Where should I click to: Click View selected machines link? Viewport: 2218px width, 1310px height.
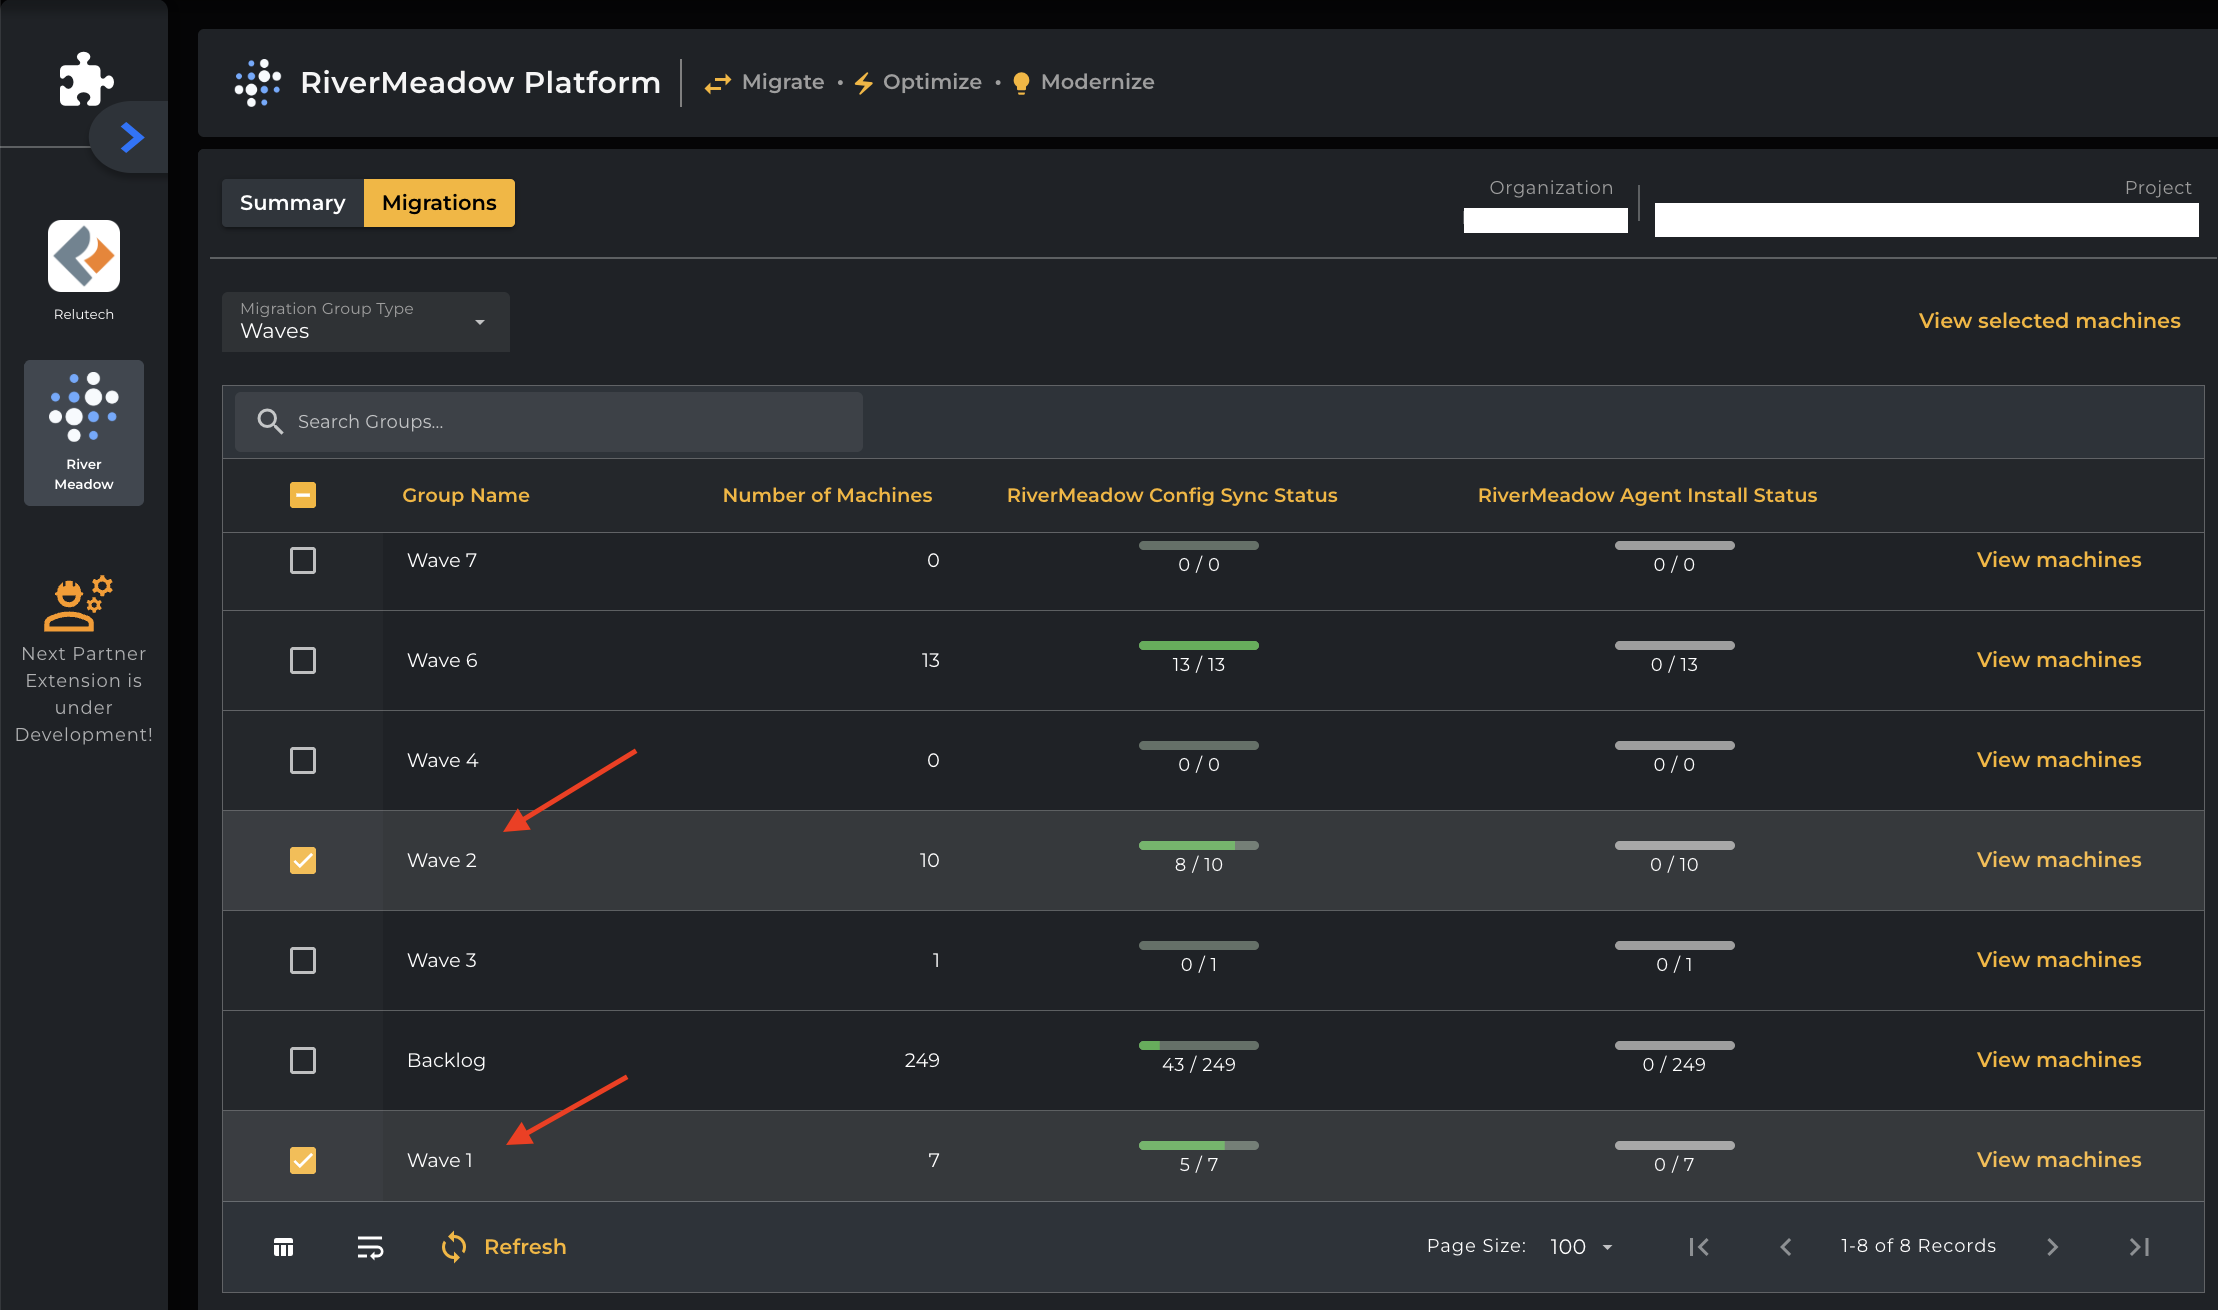pyautogui.click(x=2049, y=321)
